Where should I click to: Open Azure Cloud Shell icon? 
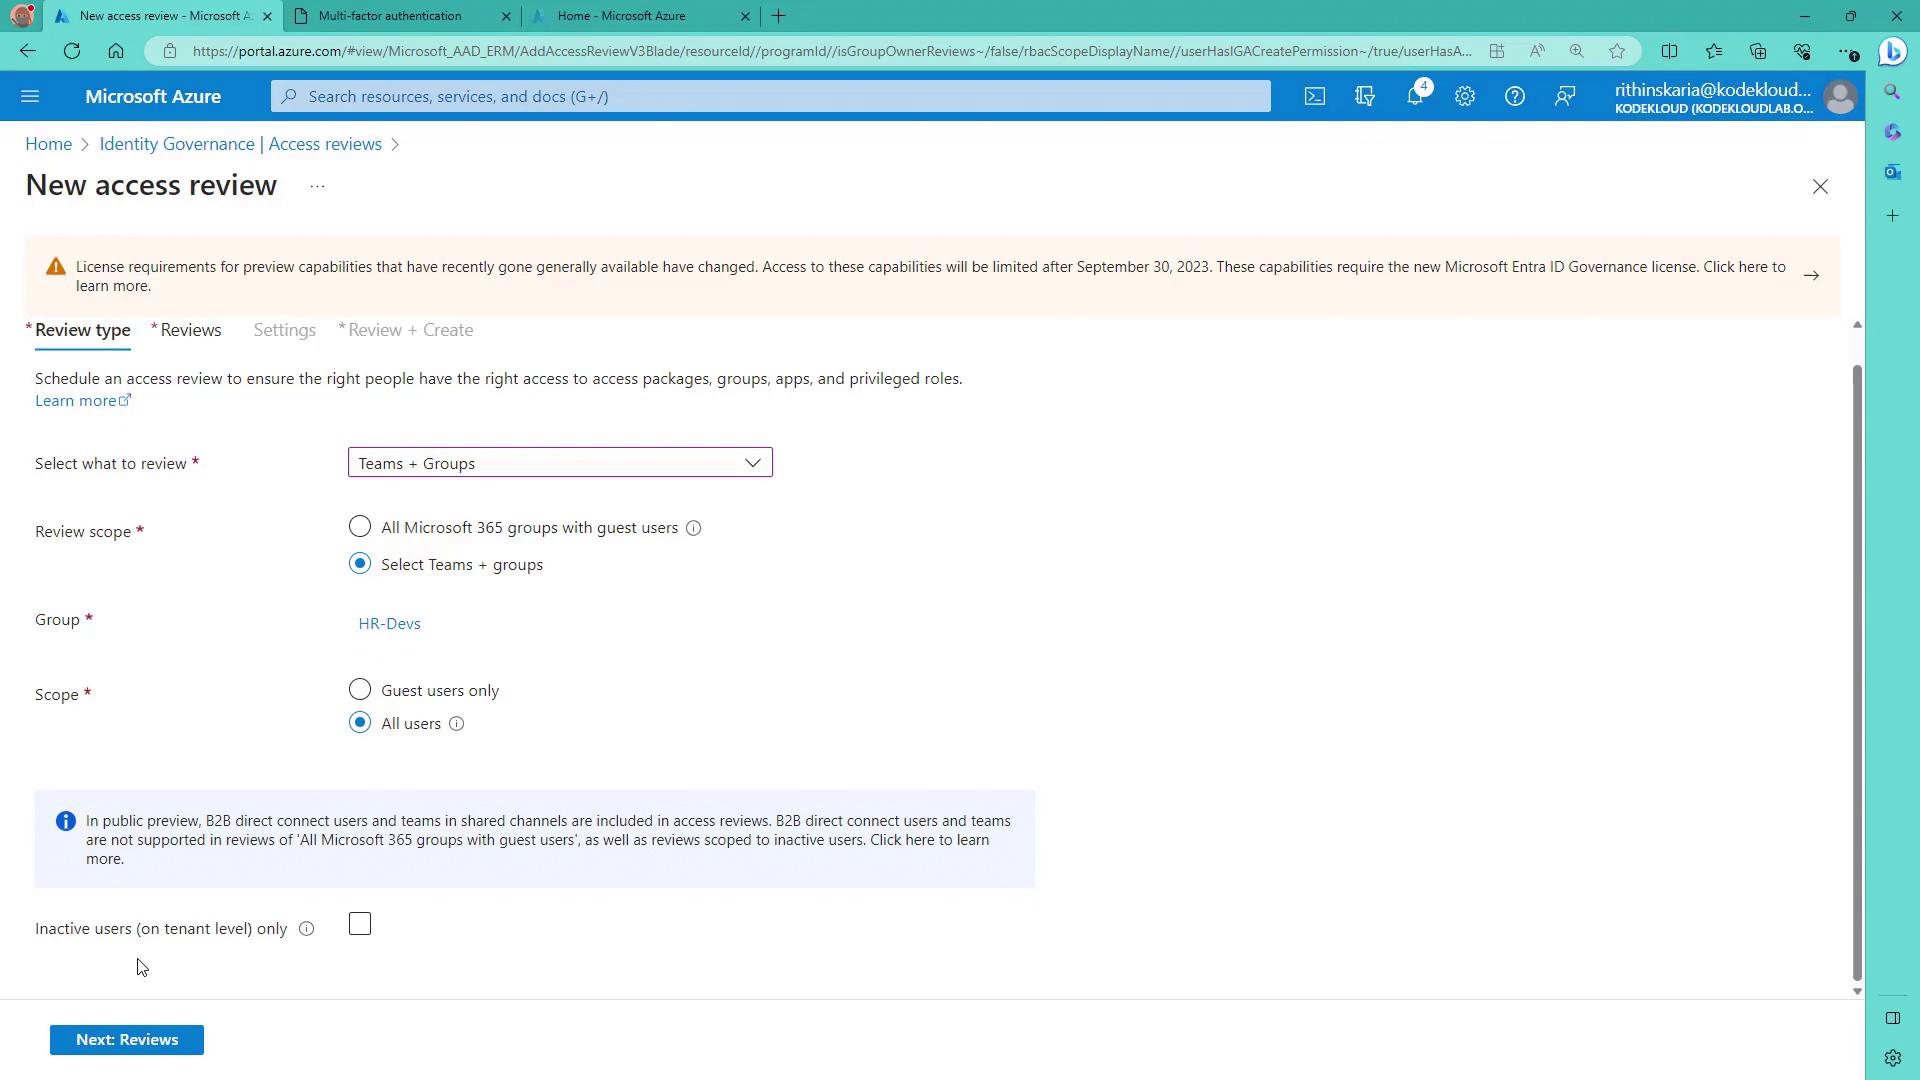(1314, 97)
